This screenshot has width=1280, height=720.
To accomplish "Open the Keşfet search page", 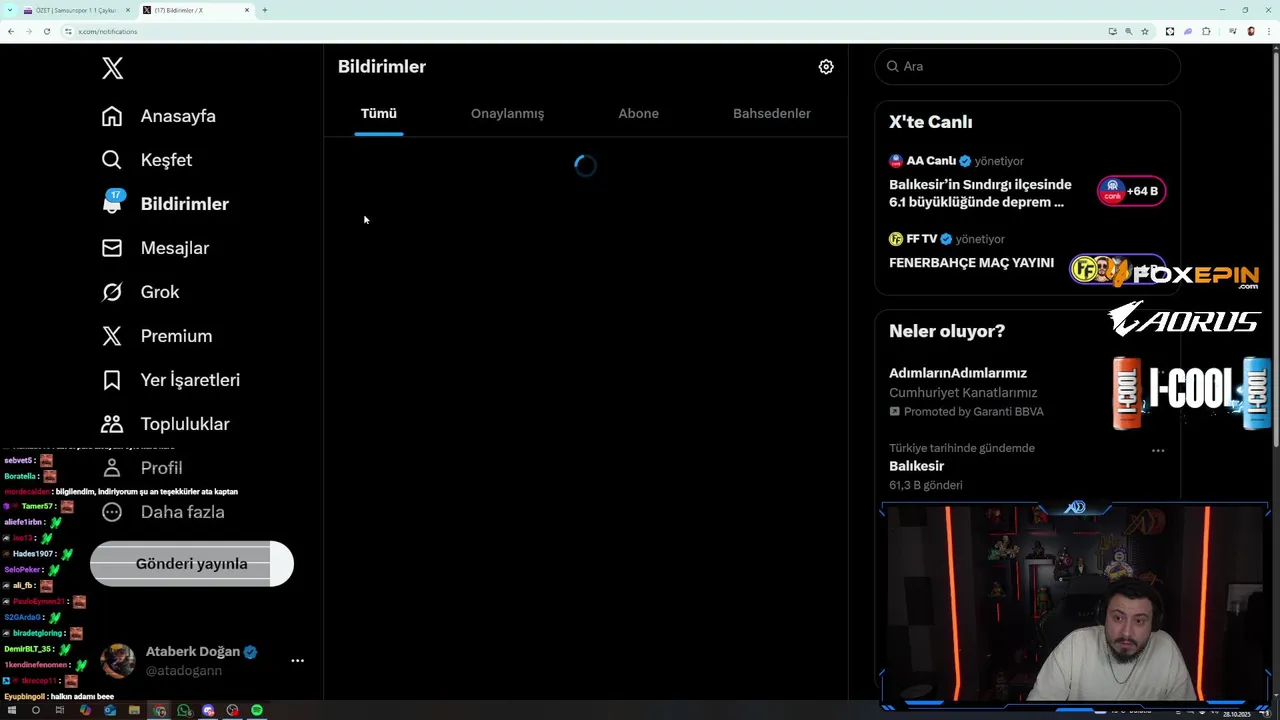I will (x=147, y=160).
